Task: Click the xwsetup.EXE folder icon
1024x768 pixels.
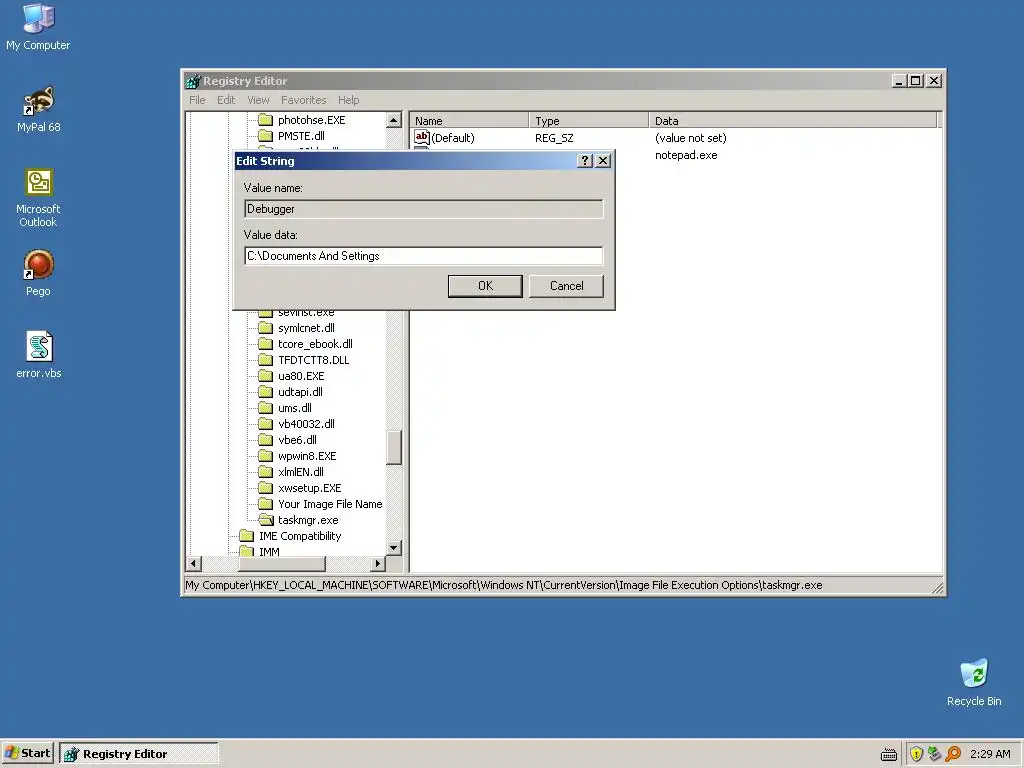Action: (x=265, y=488)
